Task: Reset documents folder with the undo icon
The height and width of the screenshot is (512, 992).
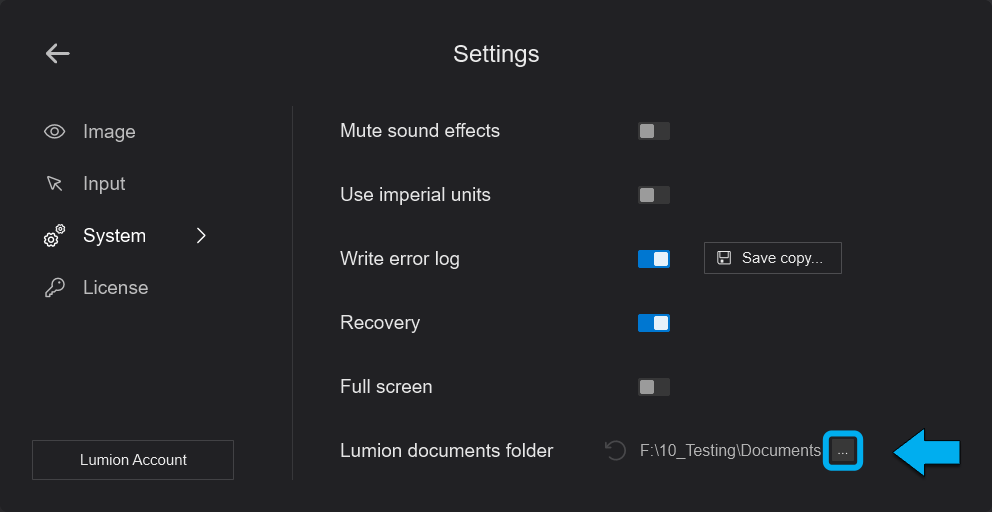Action: 615,451
